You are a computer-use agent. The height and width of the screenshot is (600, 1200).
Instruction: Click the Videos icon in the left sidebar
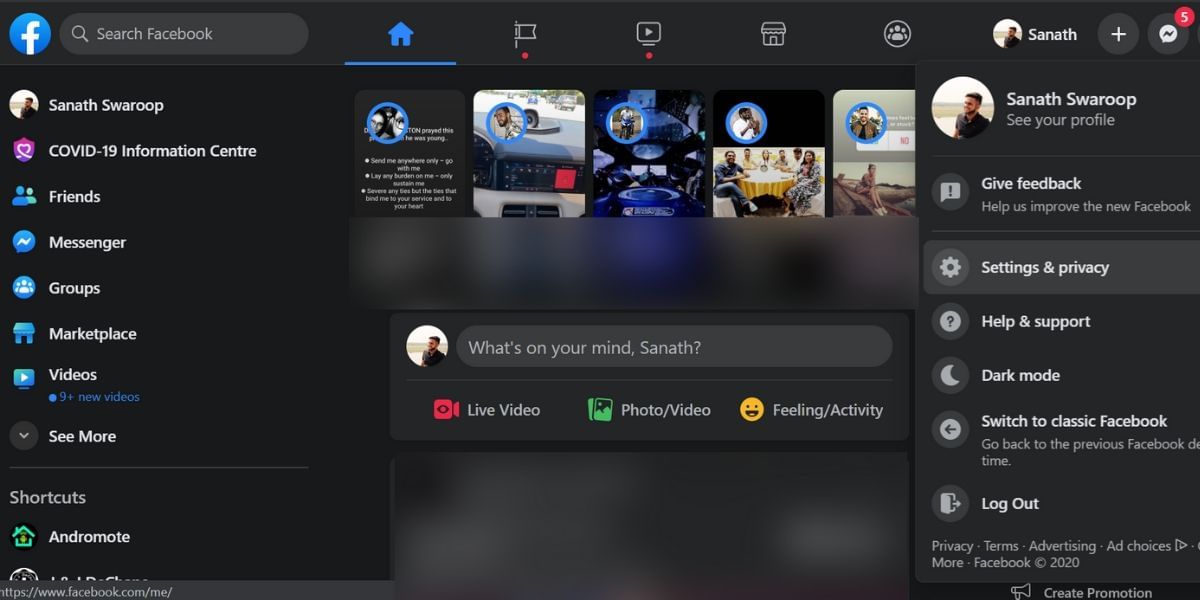(24, 378)
